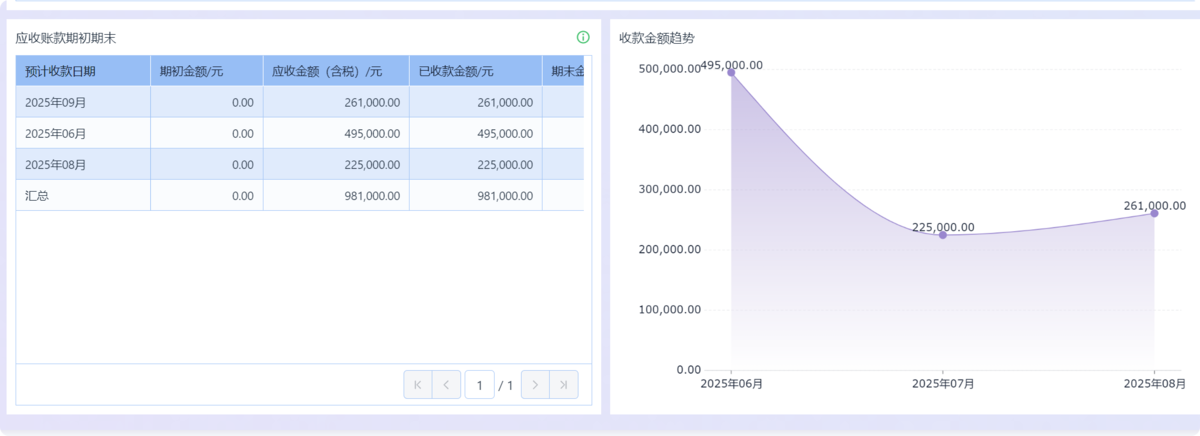The height and width of the screenshot is (436, 1200).
Task: Click the page number input showing 1
Action: tap(479, 385)
